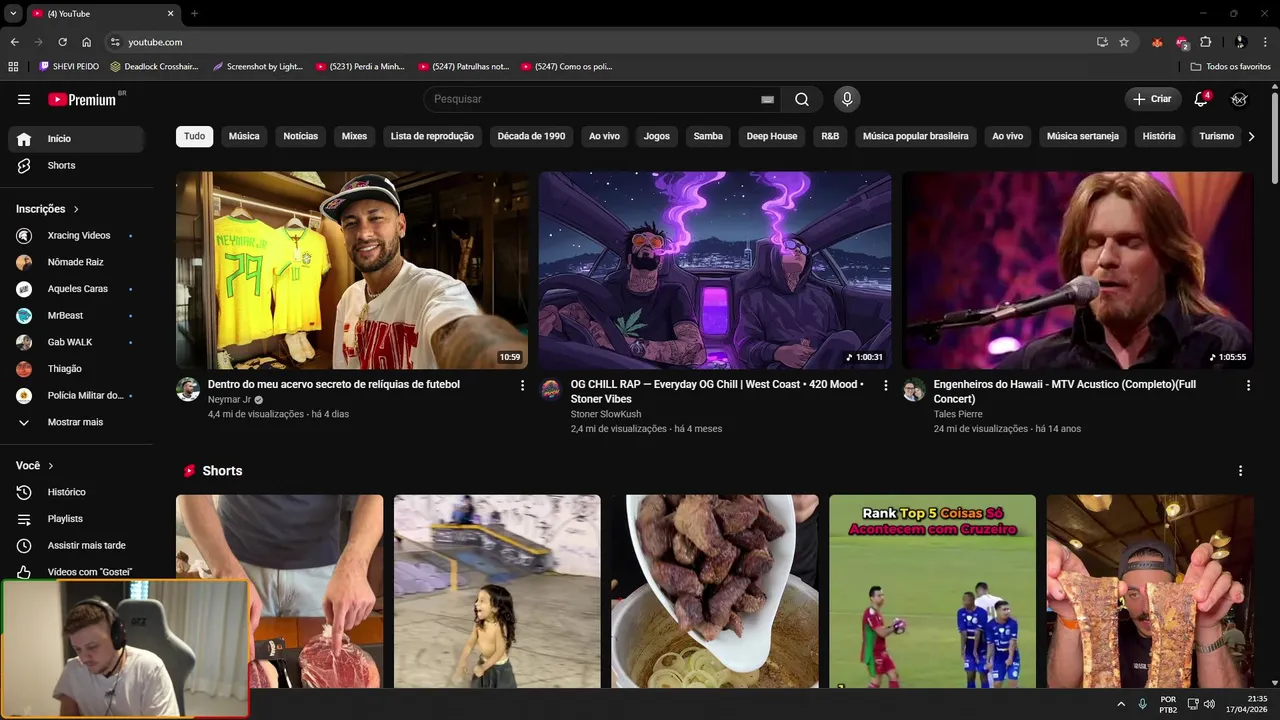Open SHEVI PEIDO bookmark
1280x720 pixels.
(68, 66)
